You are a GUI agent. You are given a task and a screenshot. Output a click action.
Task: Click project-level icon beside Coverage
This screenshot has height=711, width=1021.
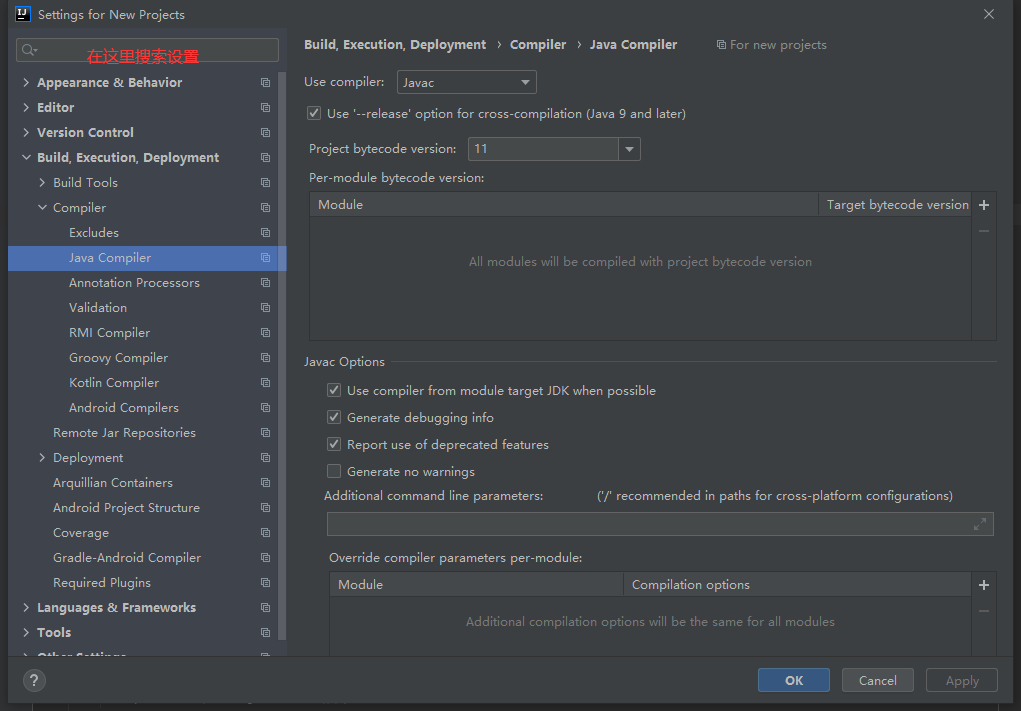(266, 533)
